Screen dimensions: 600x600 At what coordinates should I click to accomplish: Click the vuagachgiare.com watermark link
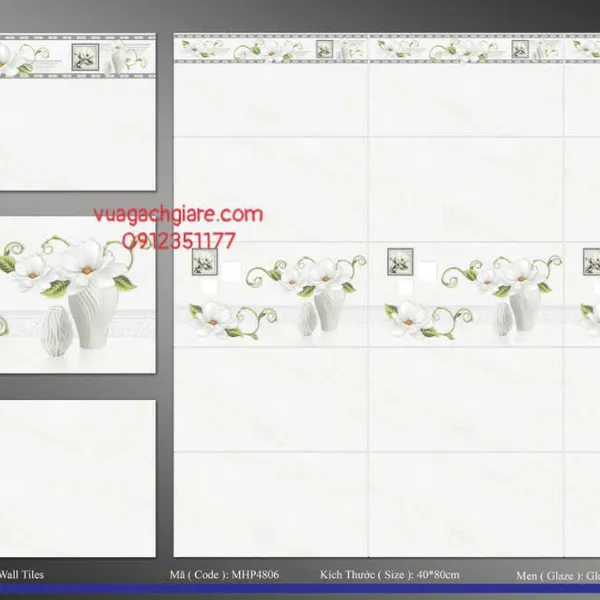coord(178,215)
